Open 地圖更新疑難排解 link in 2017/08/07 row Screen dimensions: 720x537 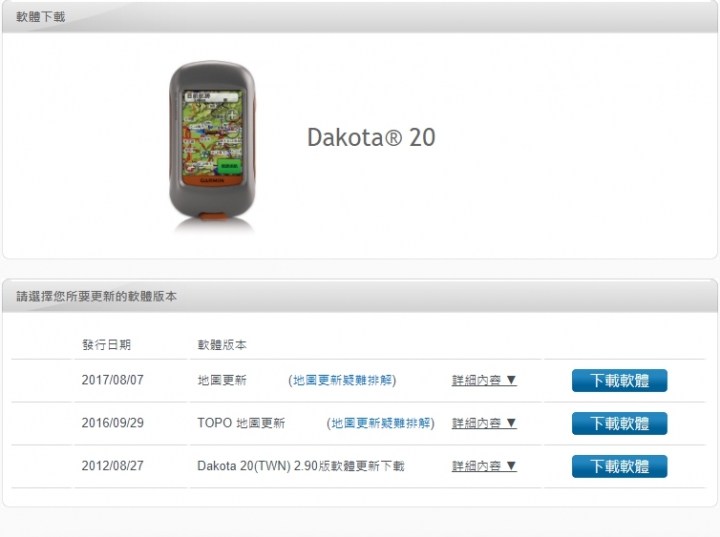342,380
